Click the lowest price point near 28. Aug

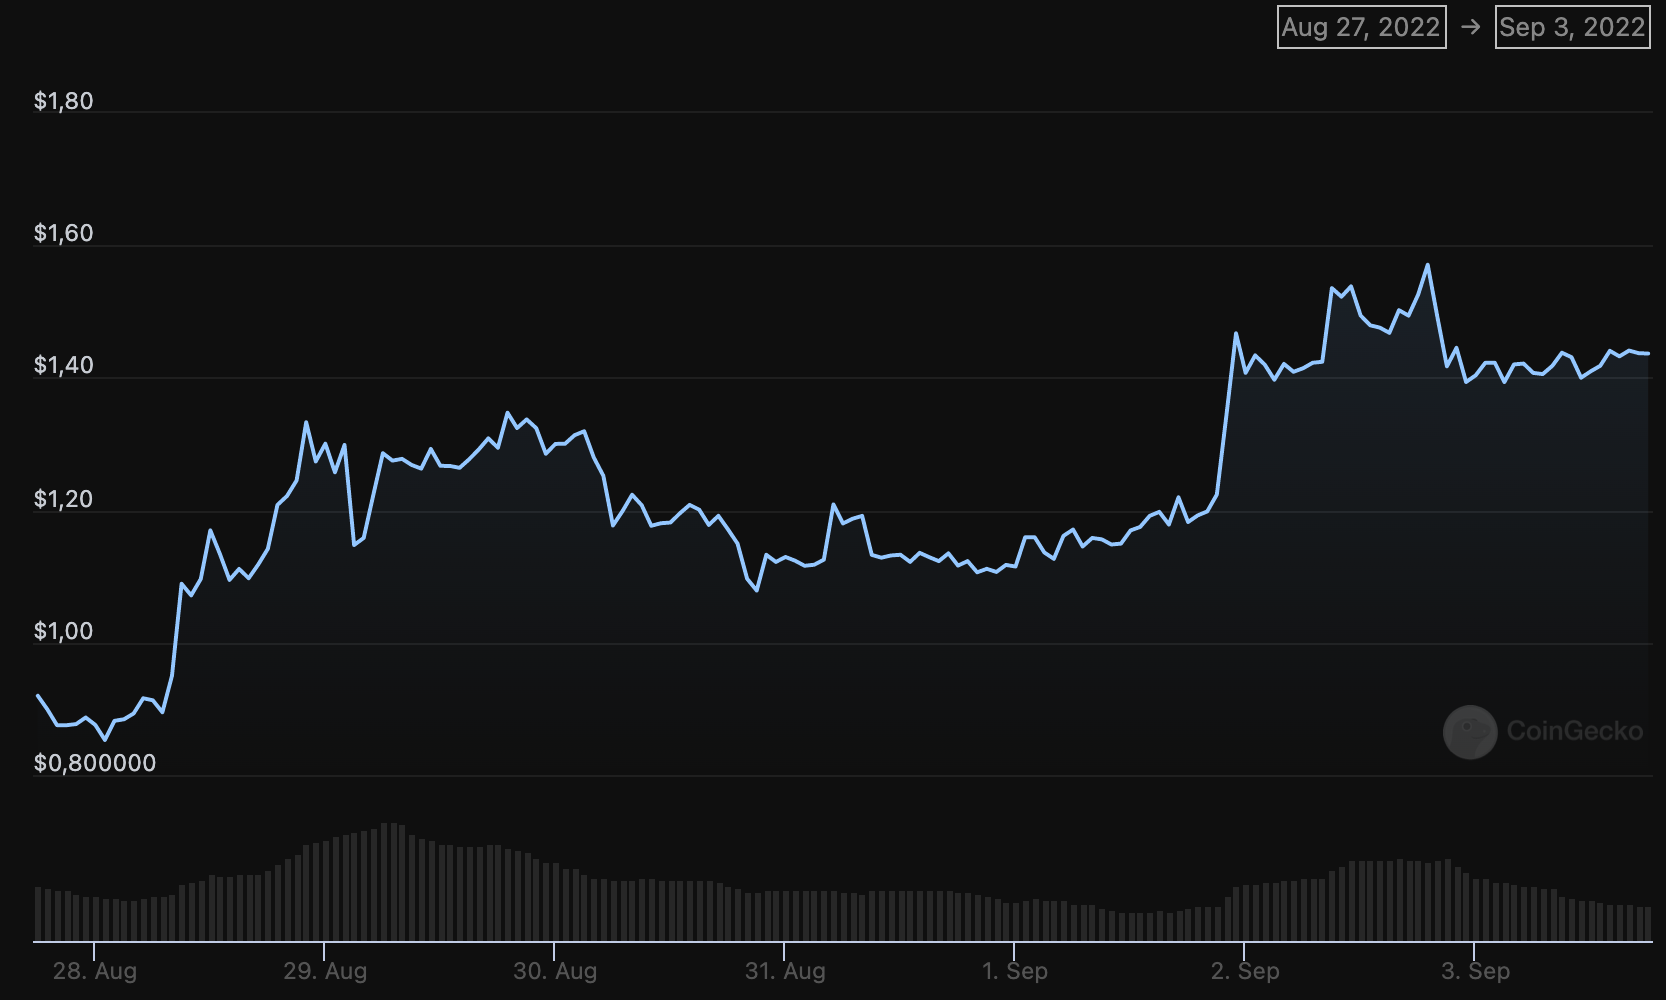point(105,740)
